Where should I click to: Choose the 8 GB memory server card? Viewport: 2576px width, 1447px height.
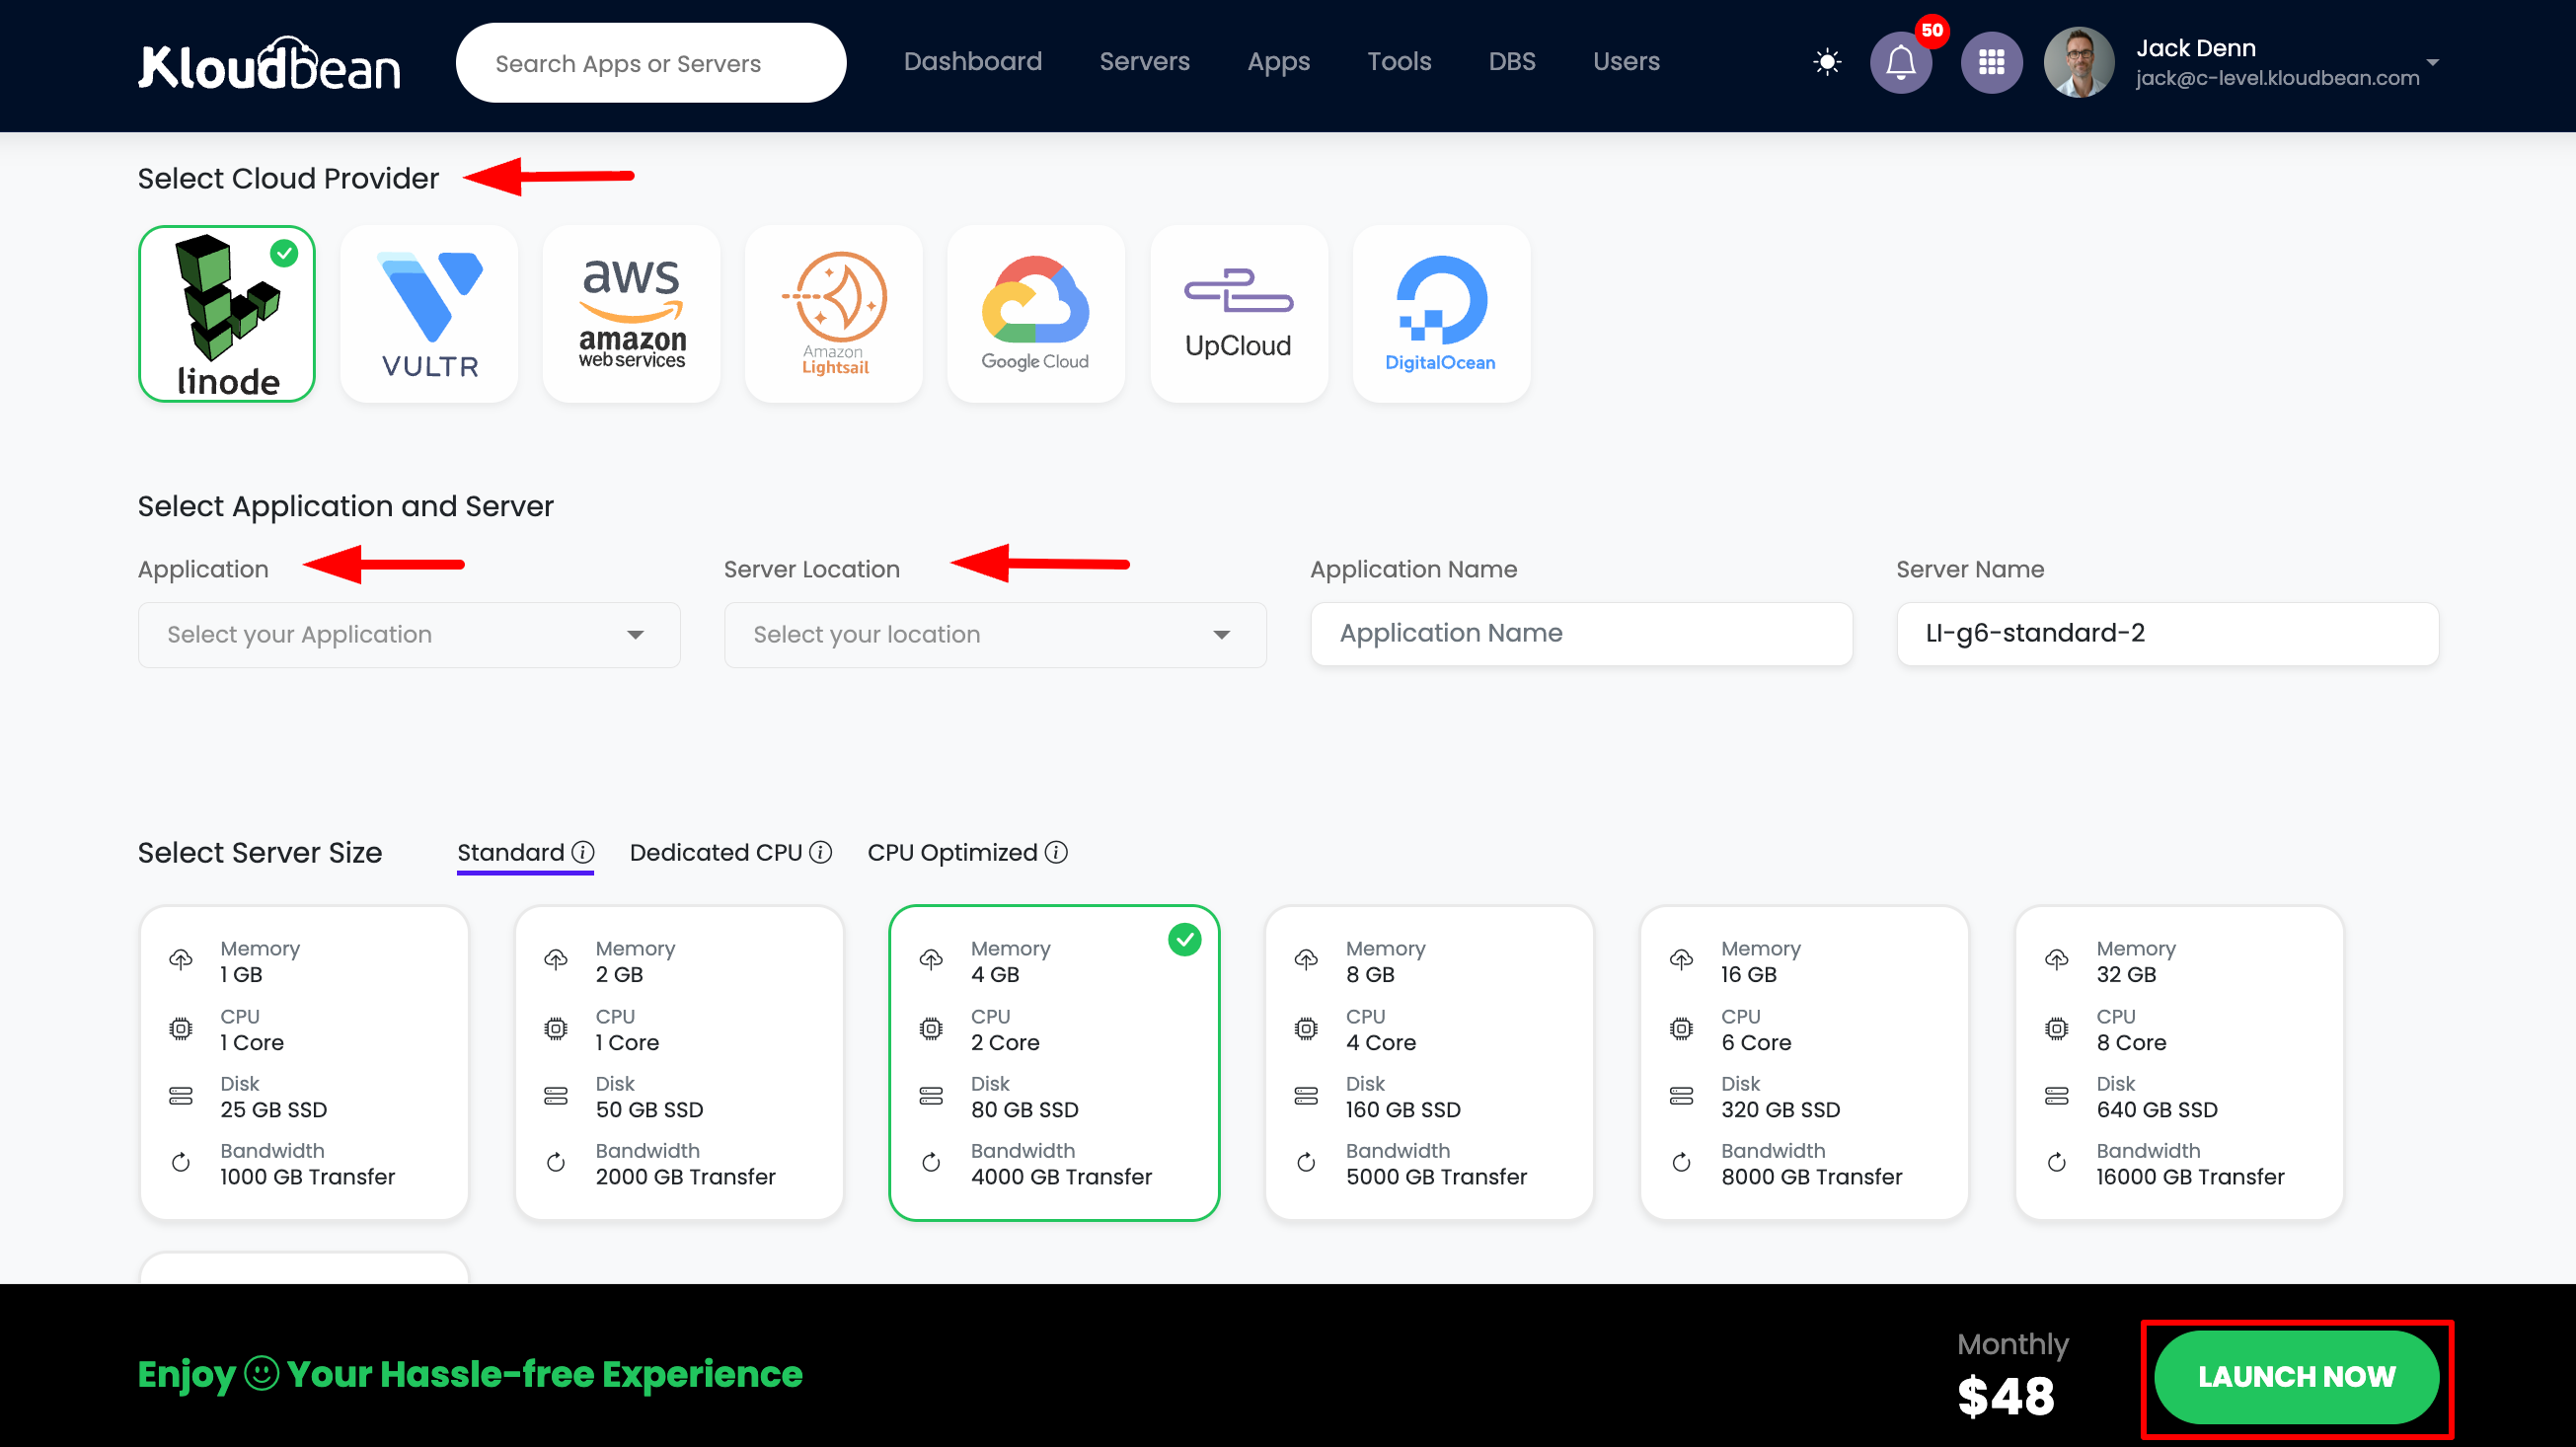[x=1429, y=1063]
